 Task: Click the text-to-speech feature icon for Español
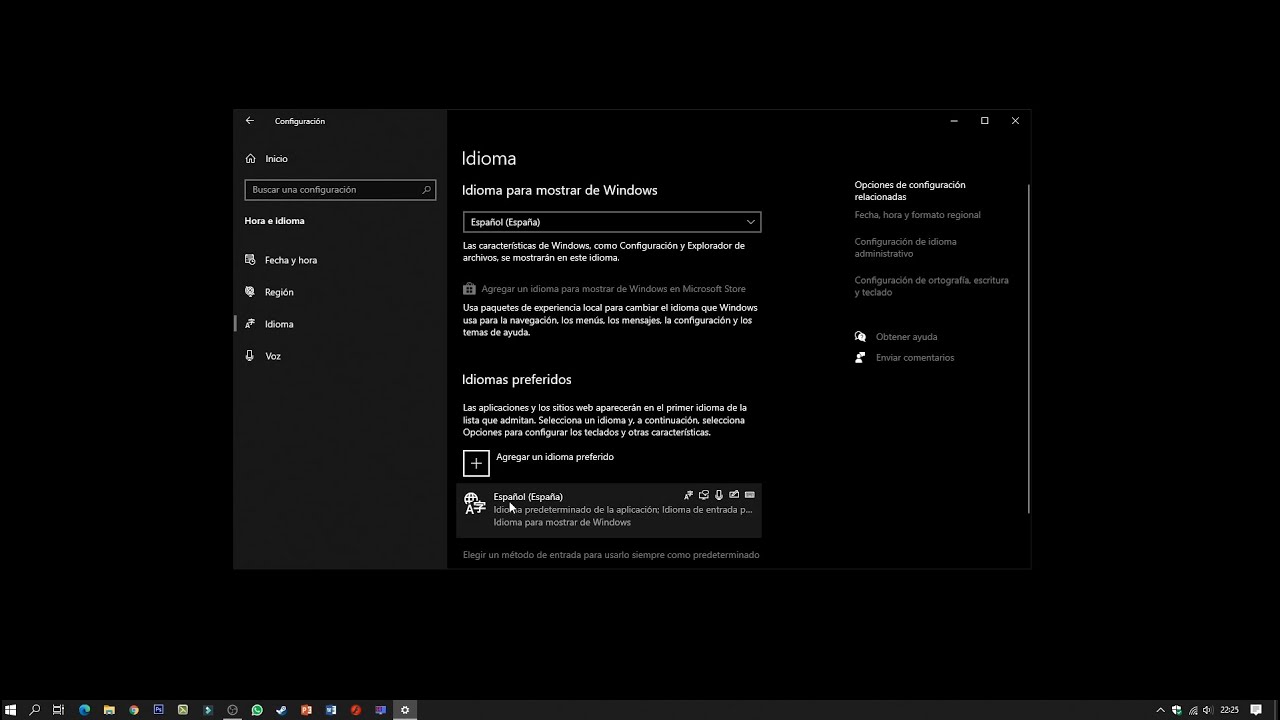(704, 495)
